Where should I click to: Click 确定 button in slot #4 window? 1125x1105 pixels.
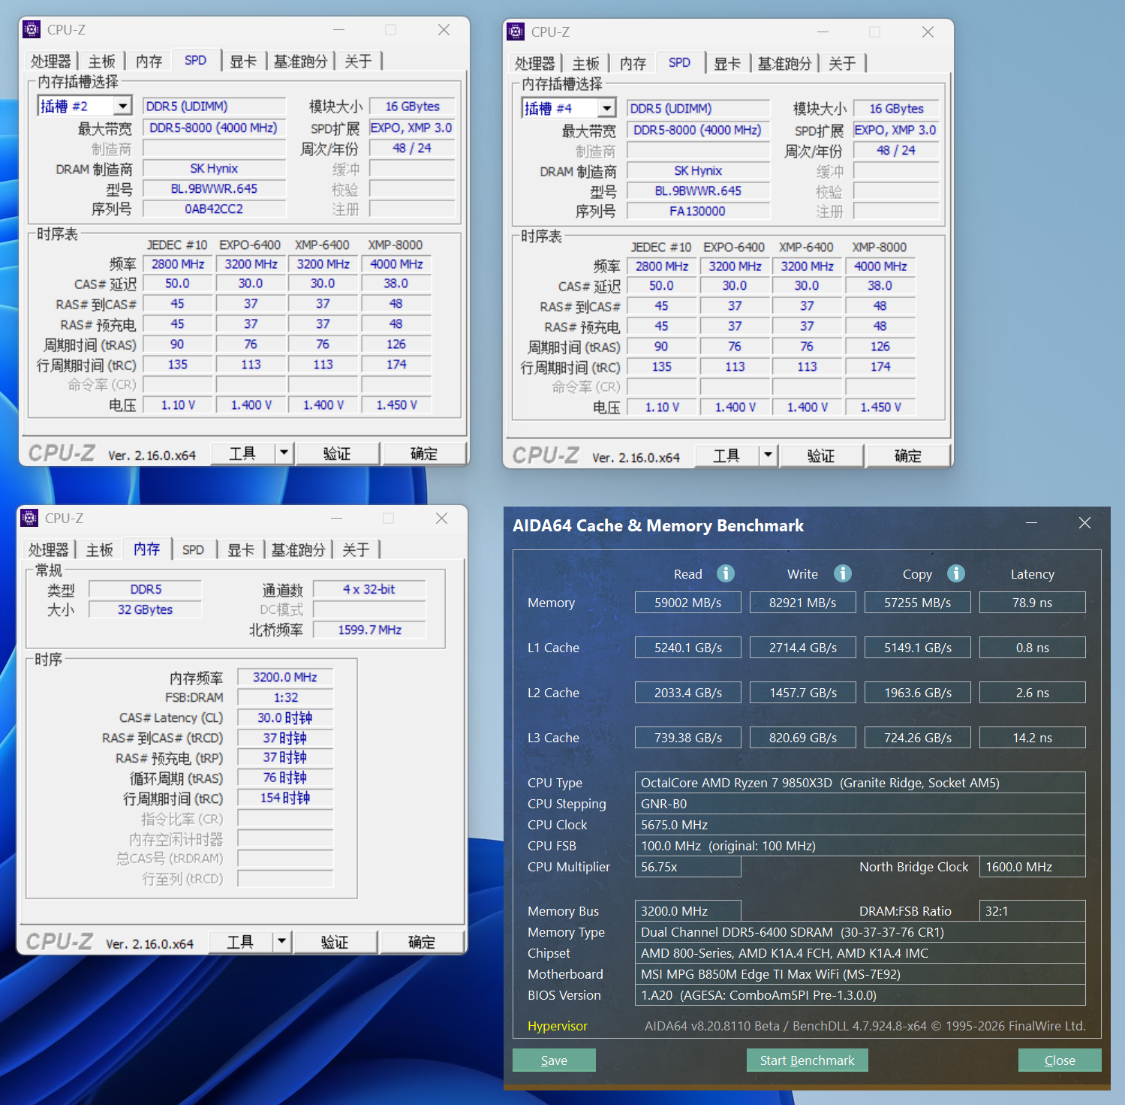coord(908,456)
